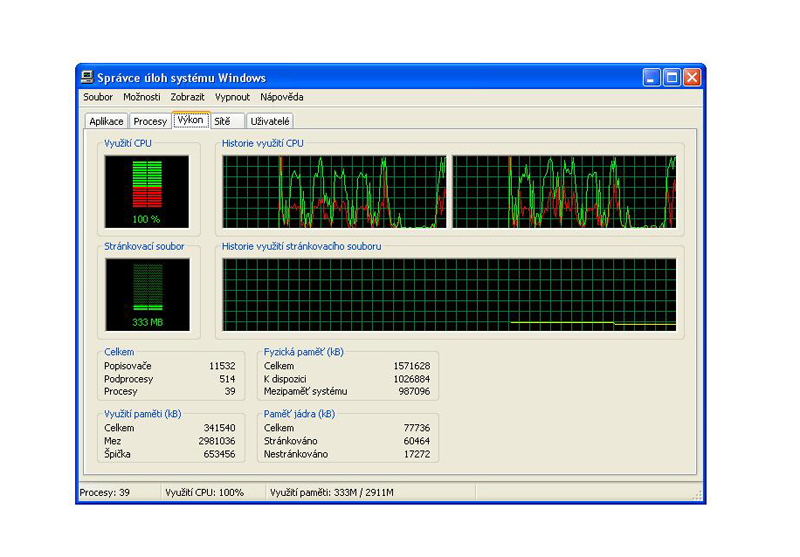Click the Stránkováno value 60464

point(417,441)
